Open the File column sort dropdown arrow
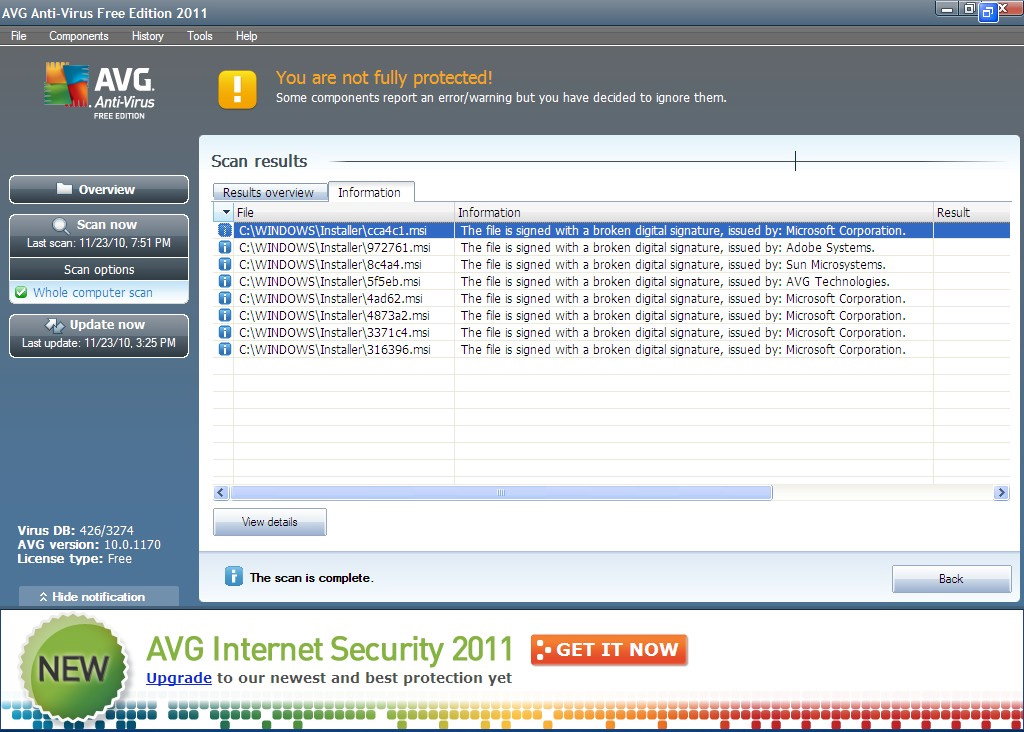The width and height of the screenshot is (1024, 732). tap(226, 212)
